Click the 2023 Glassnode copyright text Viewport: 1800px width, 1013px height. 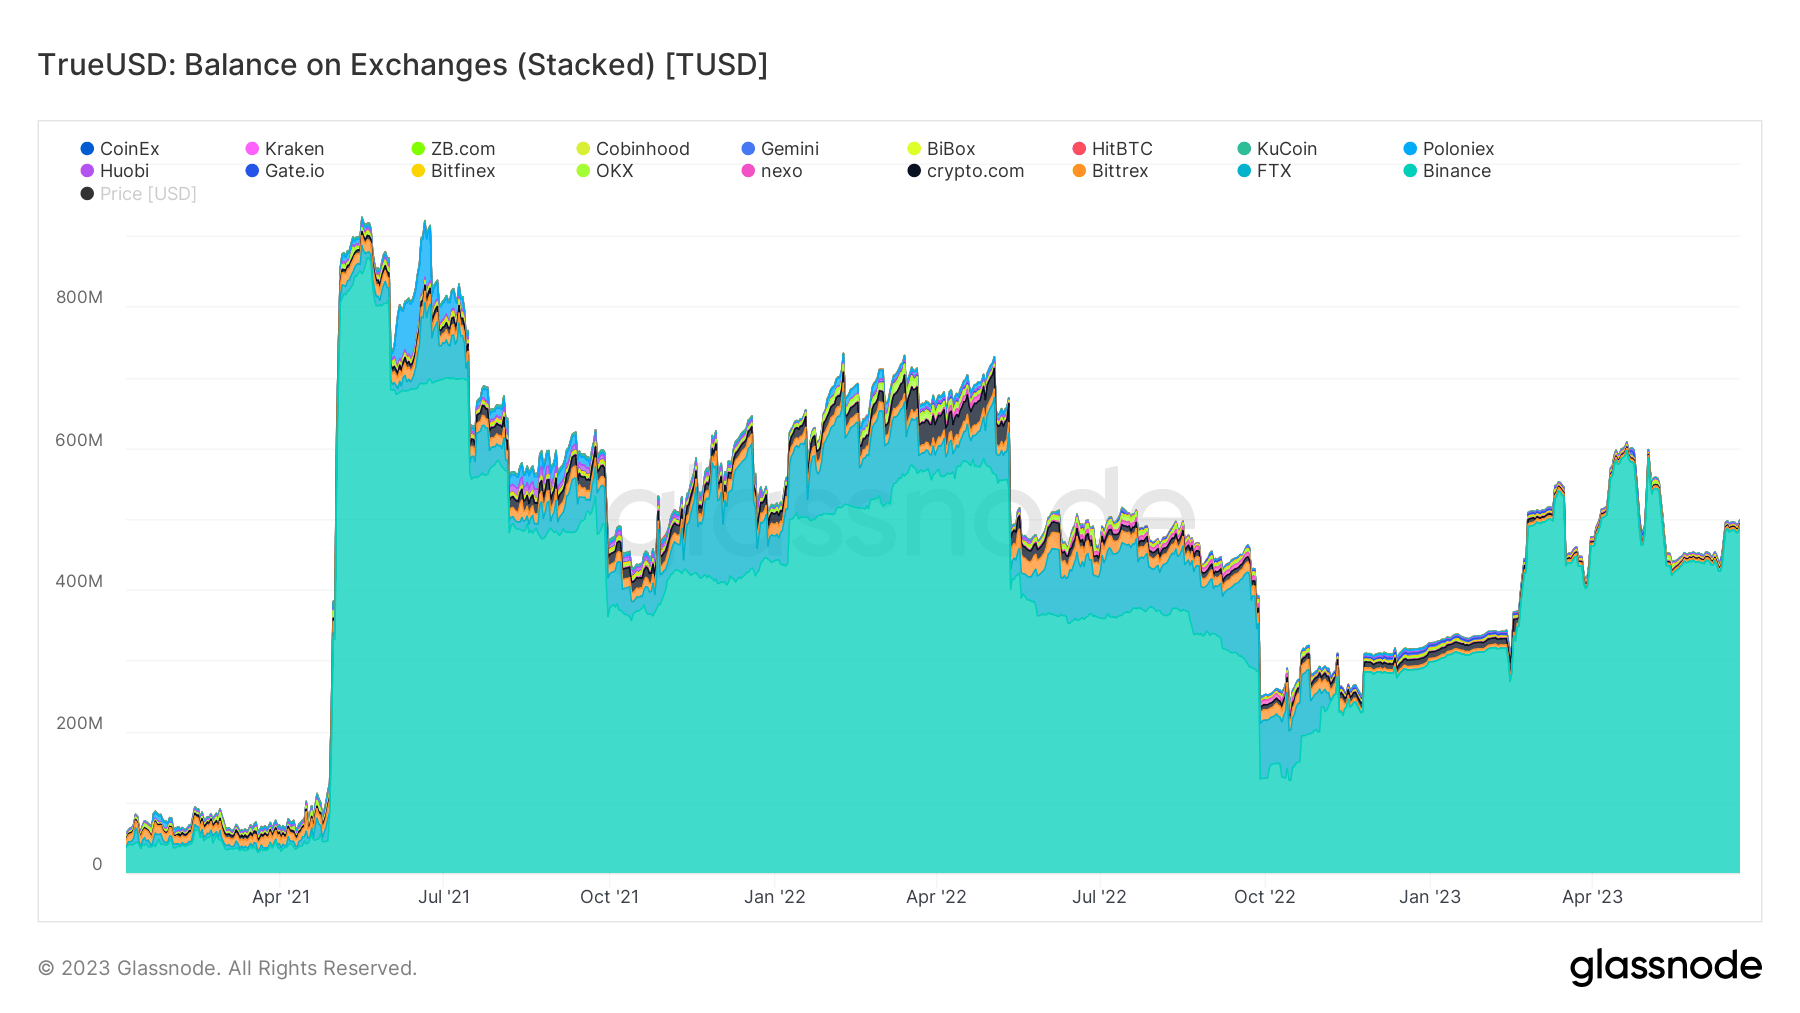tap(227, 968)
